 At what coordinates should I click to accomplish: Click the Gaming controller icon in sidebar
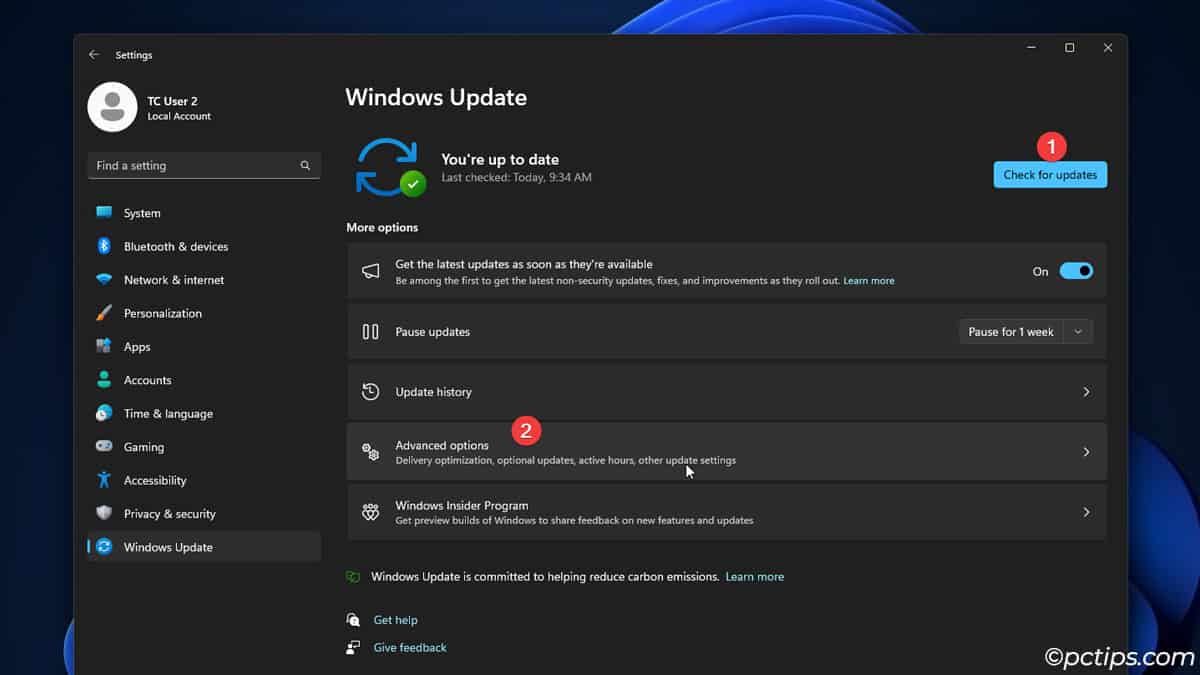[104, 447]
